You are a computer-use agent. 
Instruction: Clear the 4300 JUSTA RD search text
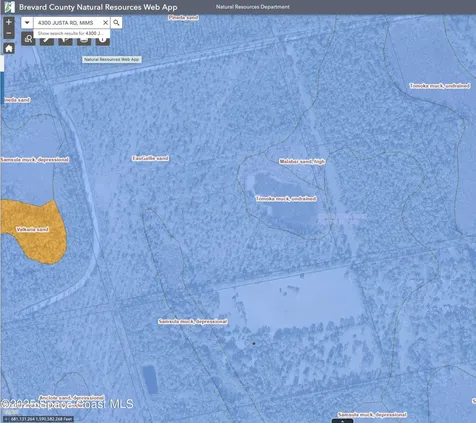click(105, 23)
